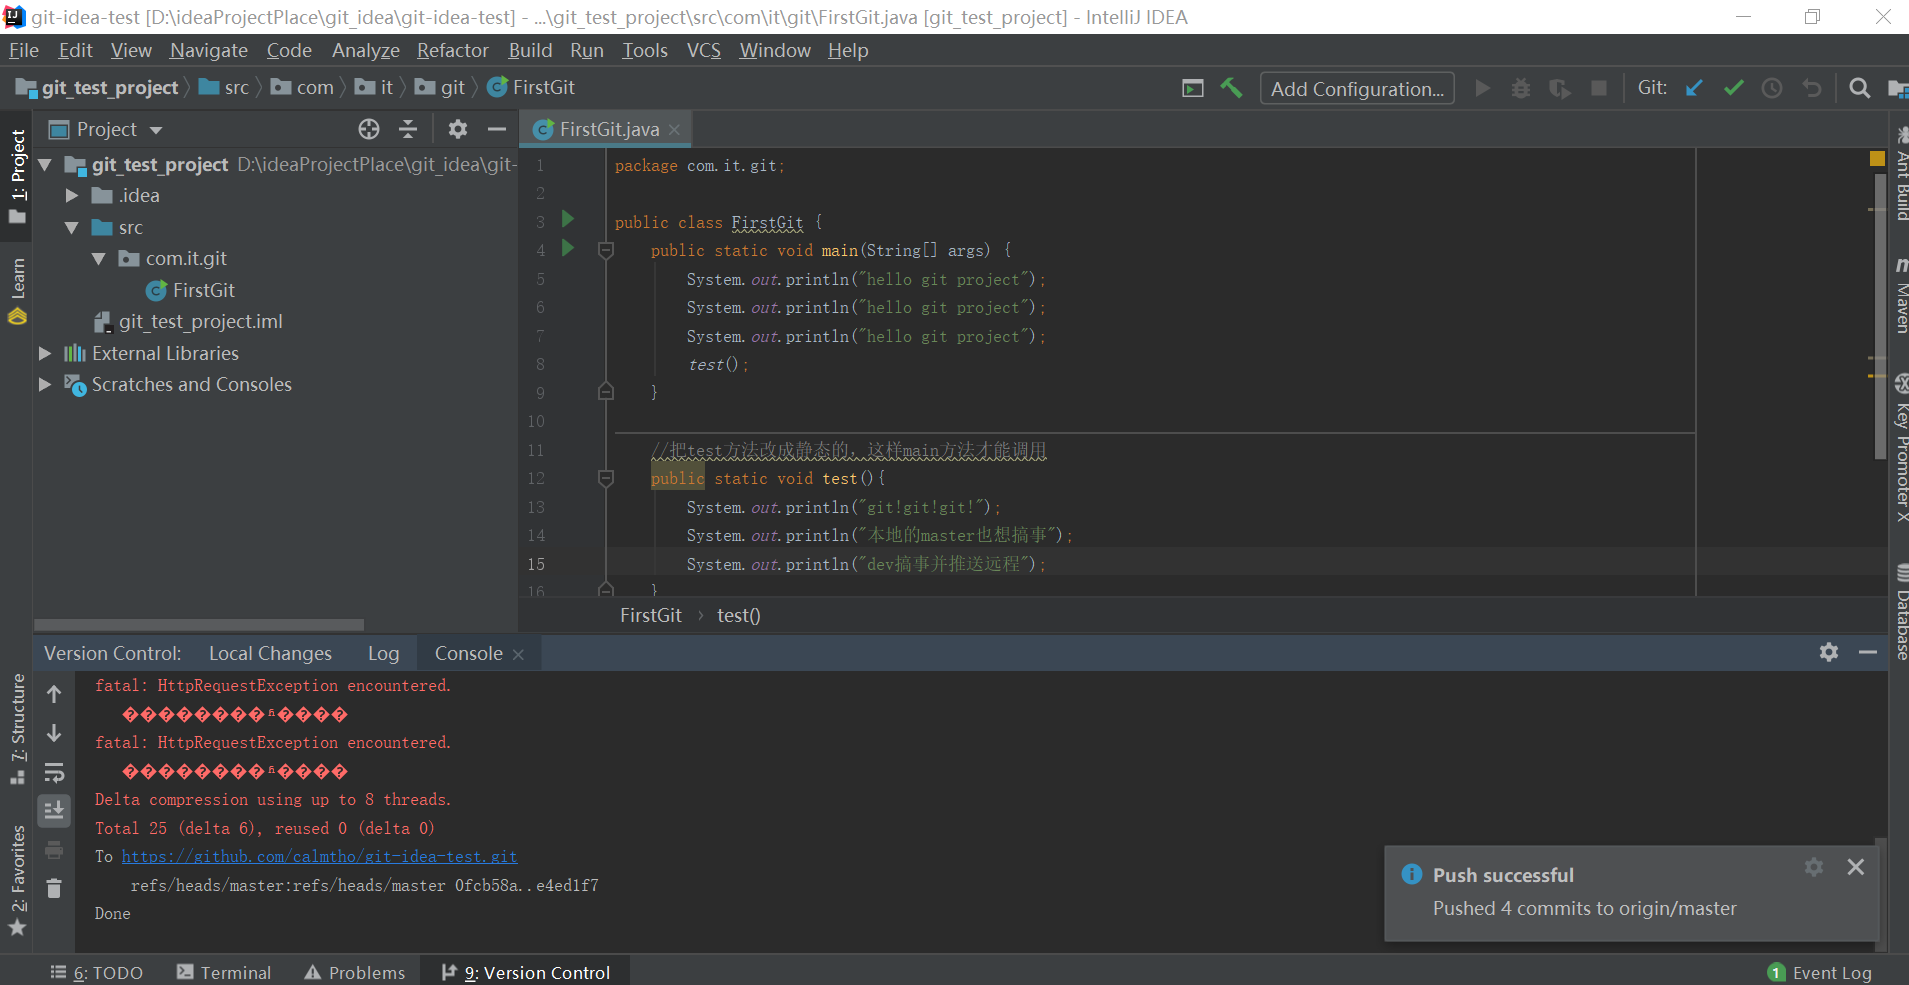Viewport: 1909px width, 985px height.
Task: Click the console up arrow icon
Action: click(54, 693)
